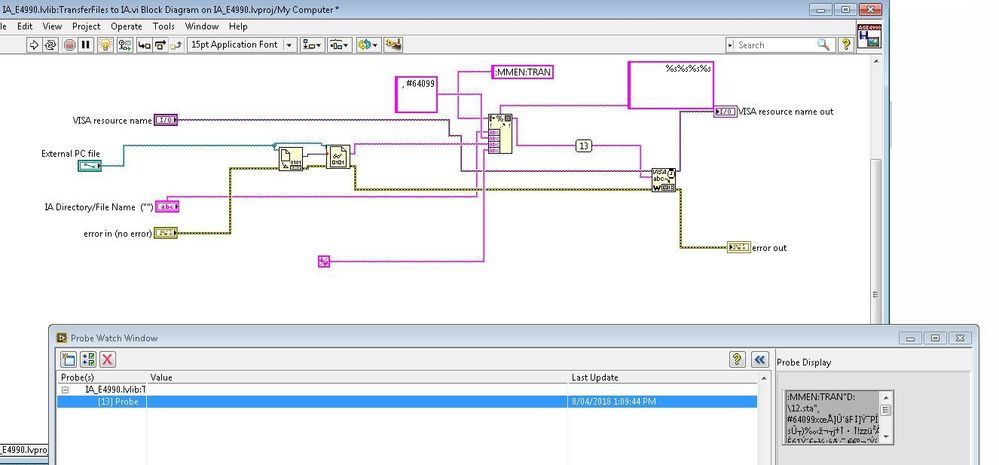Select the External PC file path terminal
Image resolution: width=999 pixels, height=465 pixels.
(89, 166)
